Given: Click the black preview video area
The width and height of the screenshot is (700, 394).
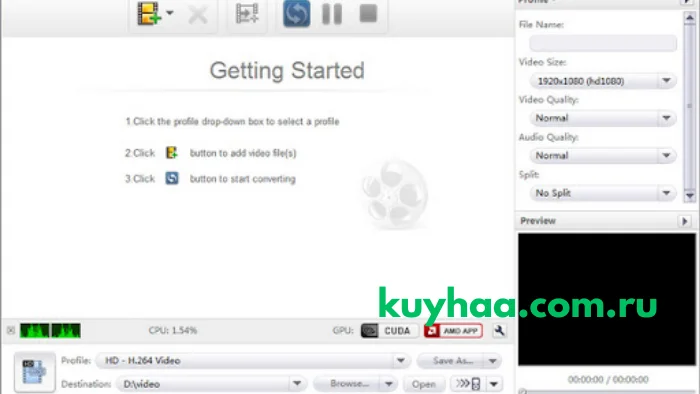Looking at the screenshot, I should tap(607, 299).
